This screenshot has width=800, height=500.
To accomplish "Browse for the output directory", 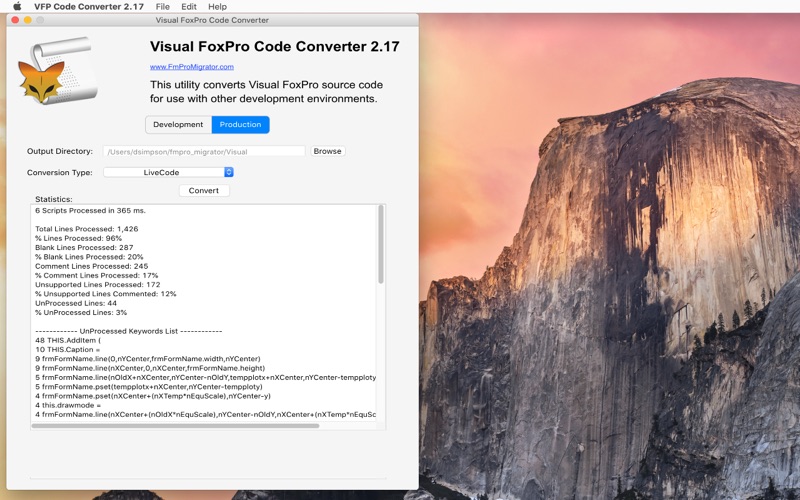I will point(328,151).
